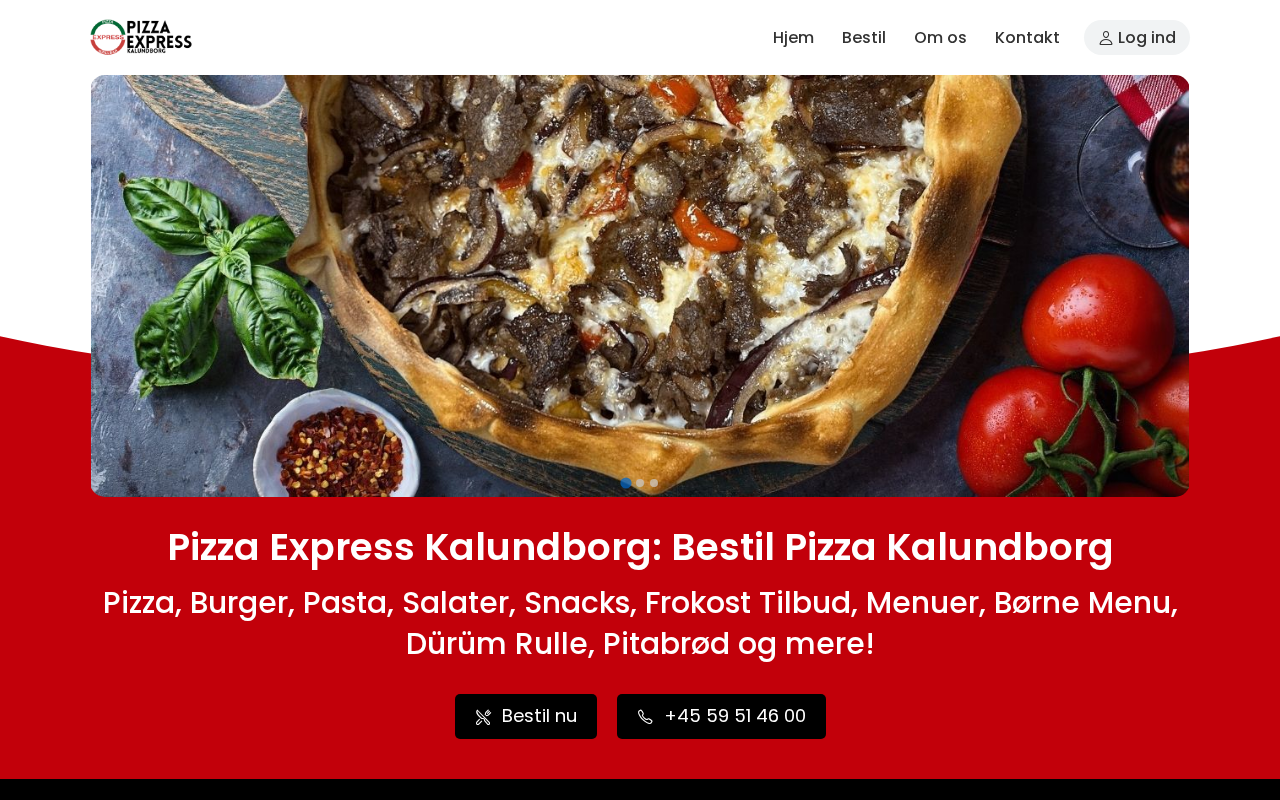Navigate to Kontakt

pos(1027,37)
